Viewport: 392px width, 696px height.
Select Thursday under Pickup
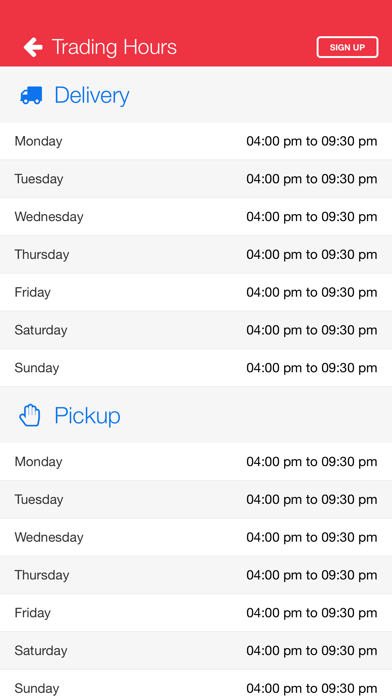tap(42, 575)
